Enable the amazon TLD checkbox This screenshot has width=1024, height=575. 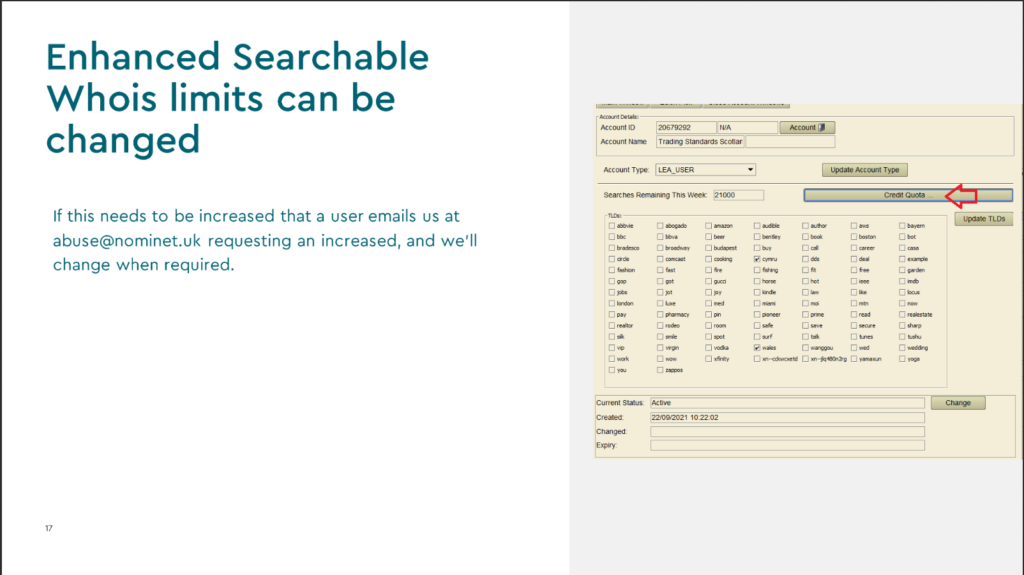point(709,226)
